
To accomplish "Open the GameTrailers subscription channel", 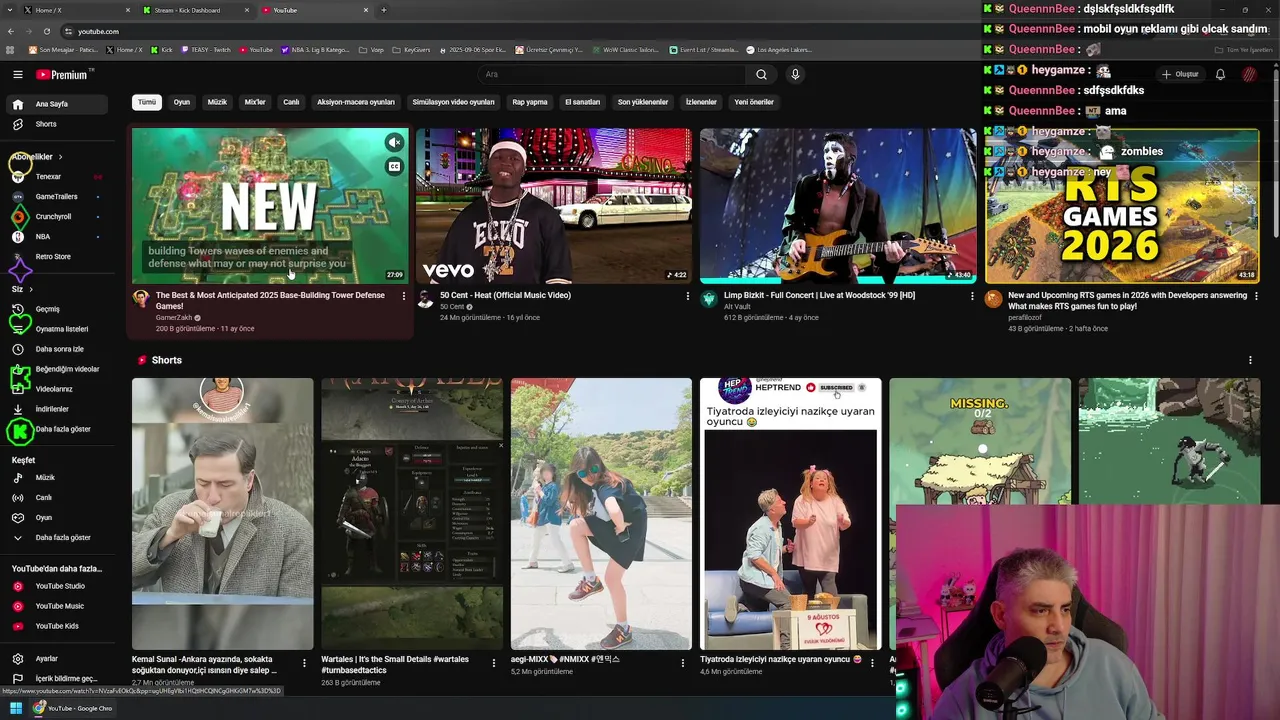I will coord(56,197).
